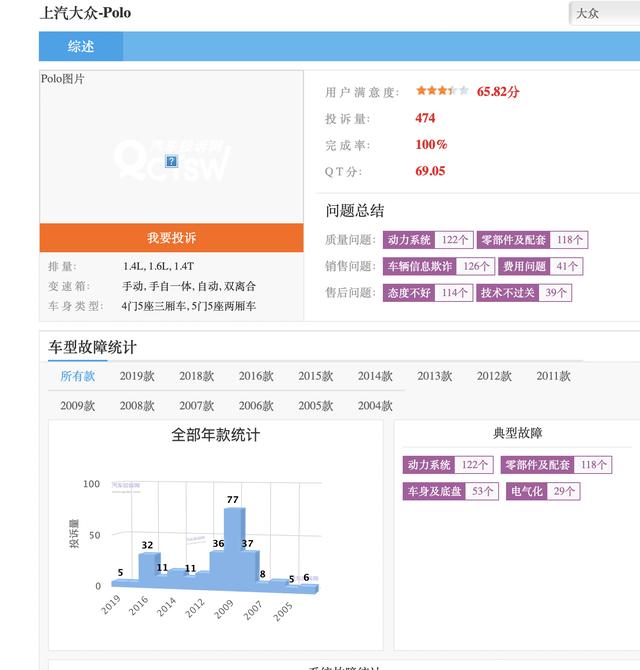The width and height of the screenshot is (640, 670).
Task: Select the 2013款 model year tab
Action: point(434,376)
